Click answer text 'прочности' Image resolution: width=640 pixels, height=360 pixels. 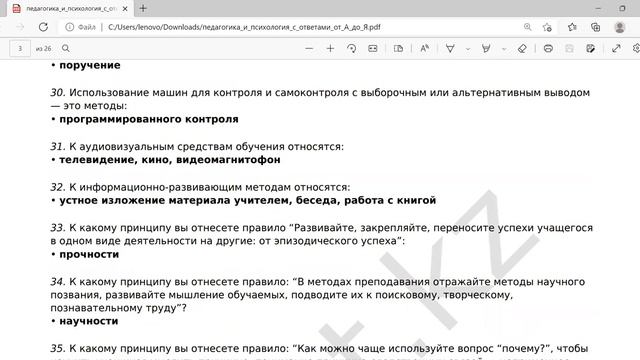point(89,254)
